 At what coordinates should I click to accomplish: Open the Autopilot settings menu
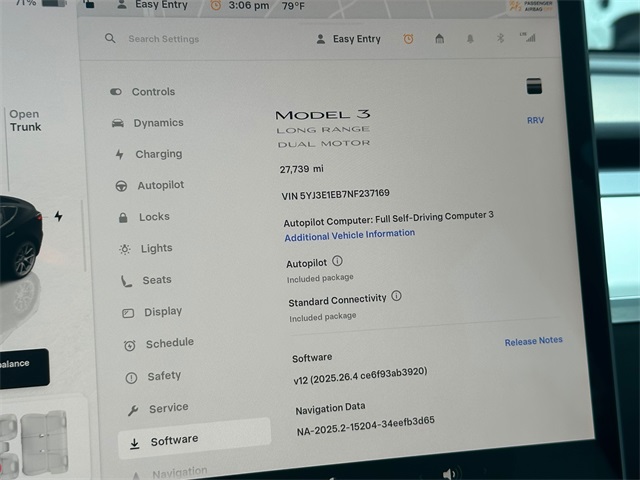click(150, 185)
